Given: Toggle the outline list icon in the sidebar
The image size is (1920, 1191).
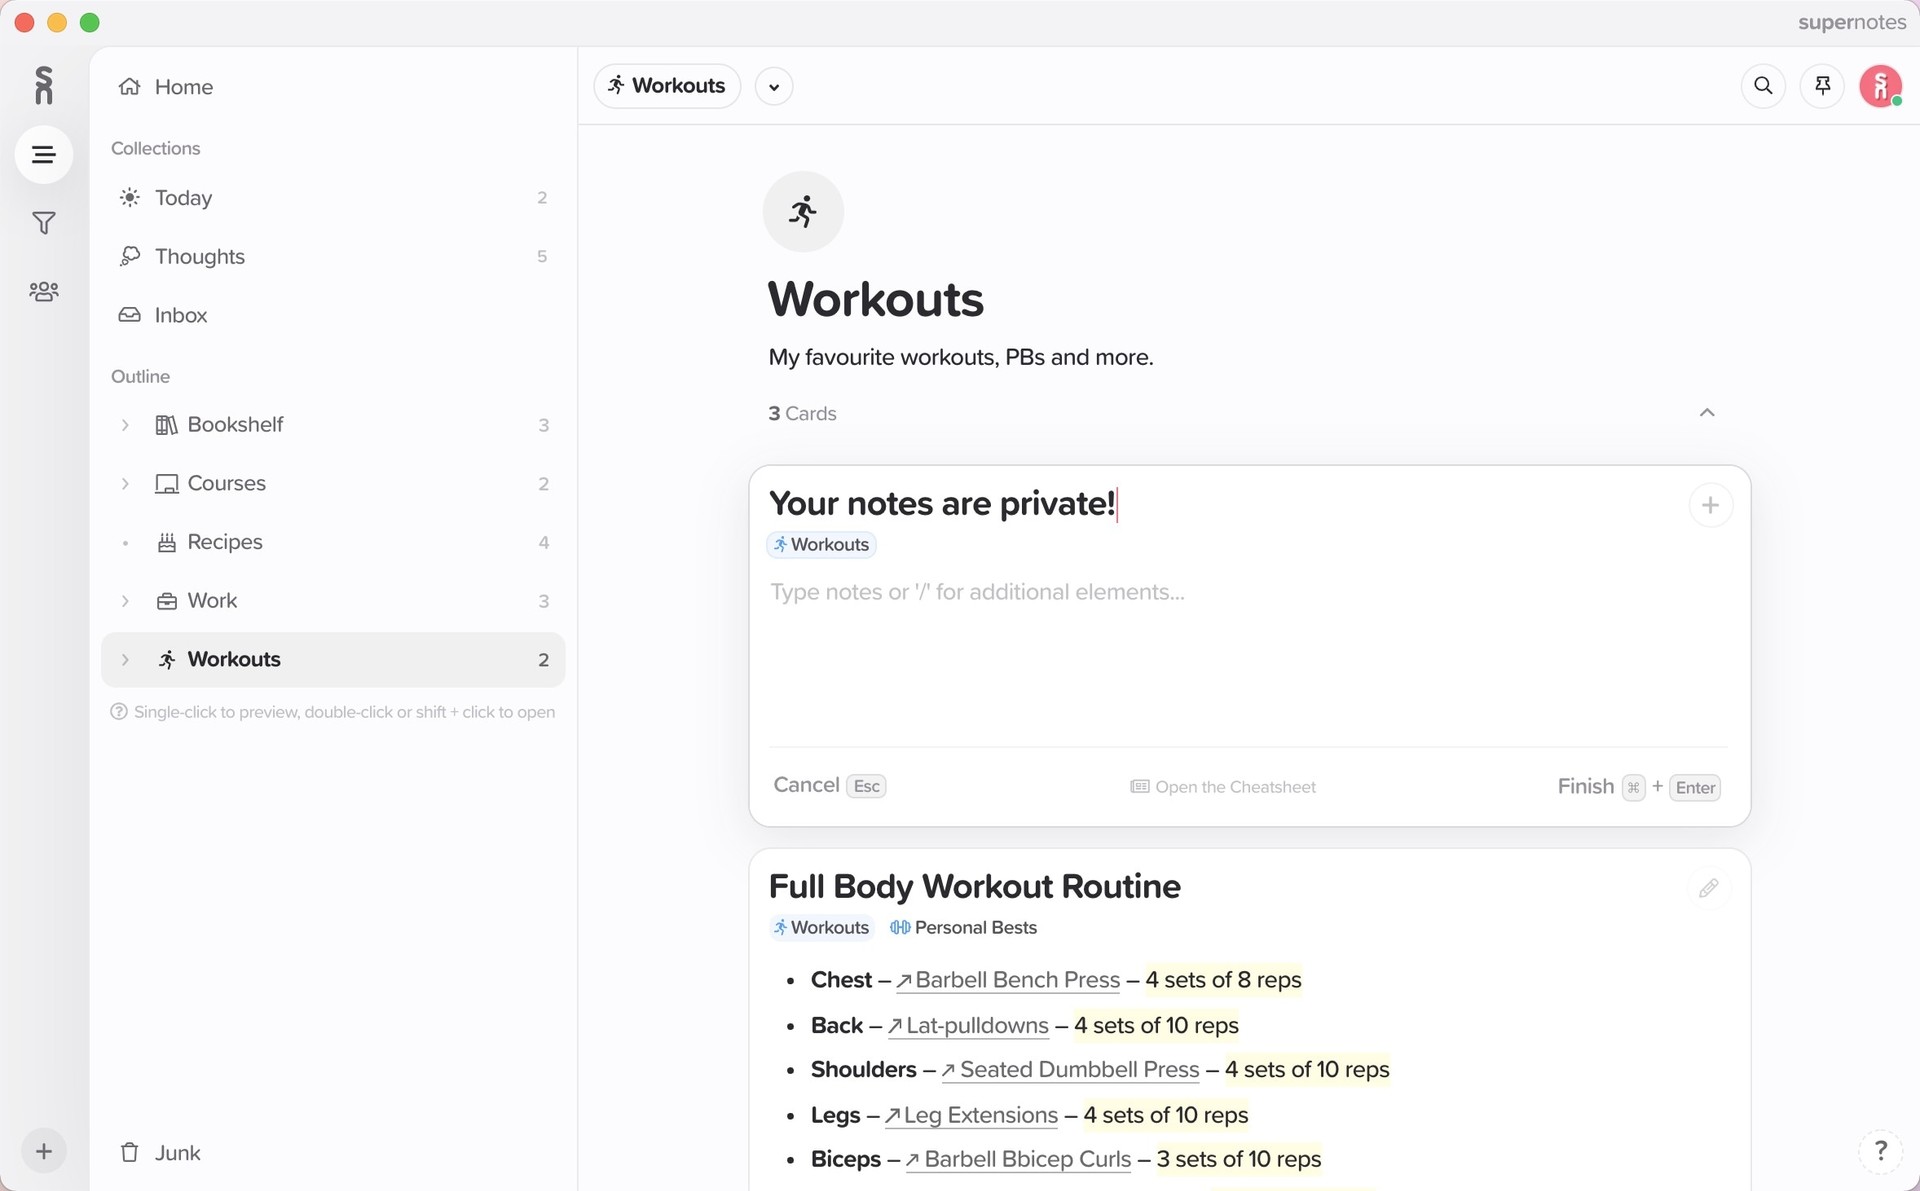Looking at the screenshot, I should (x=43, y=155).
